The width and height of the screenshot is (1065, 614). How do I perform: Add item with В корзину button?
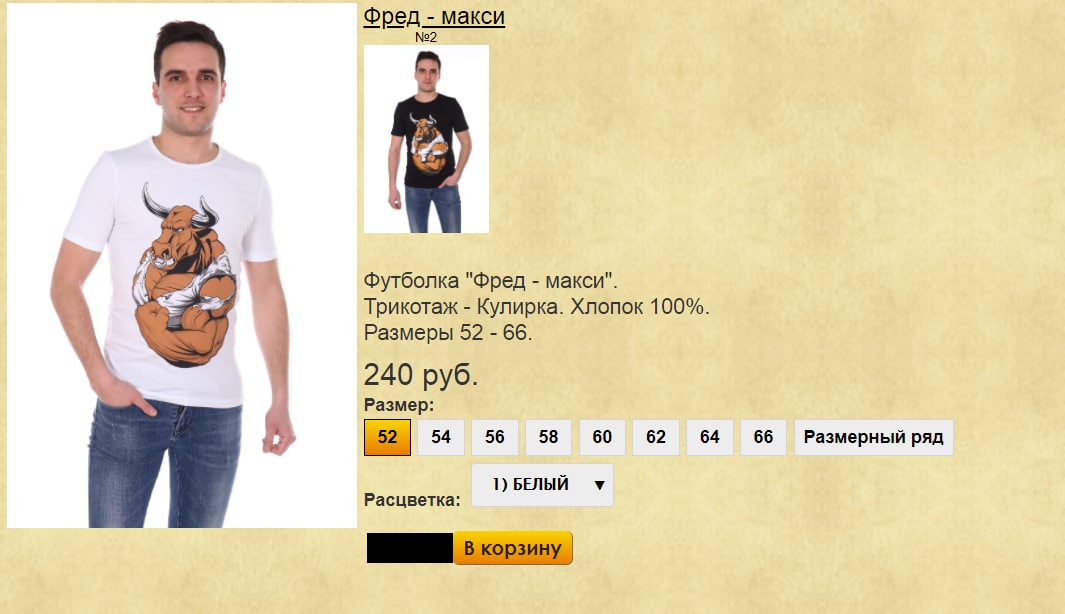click(513, 547)
